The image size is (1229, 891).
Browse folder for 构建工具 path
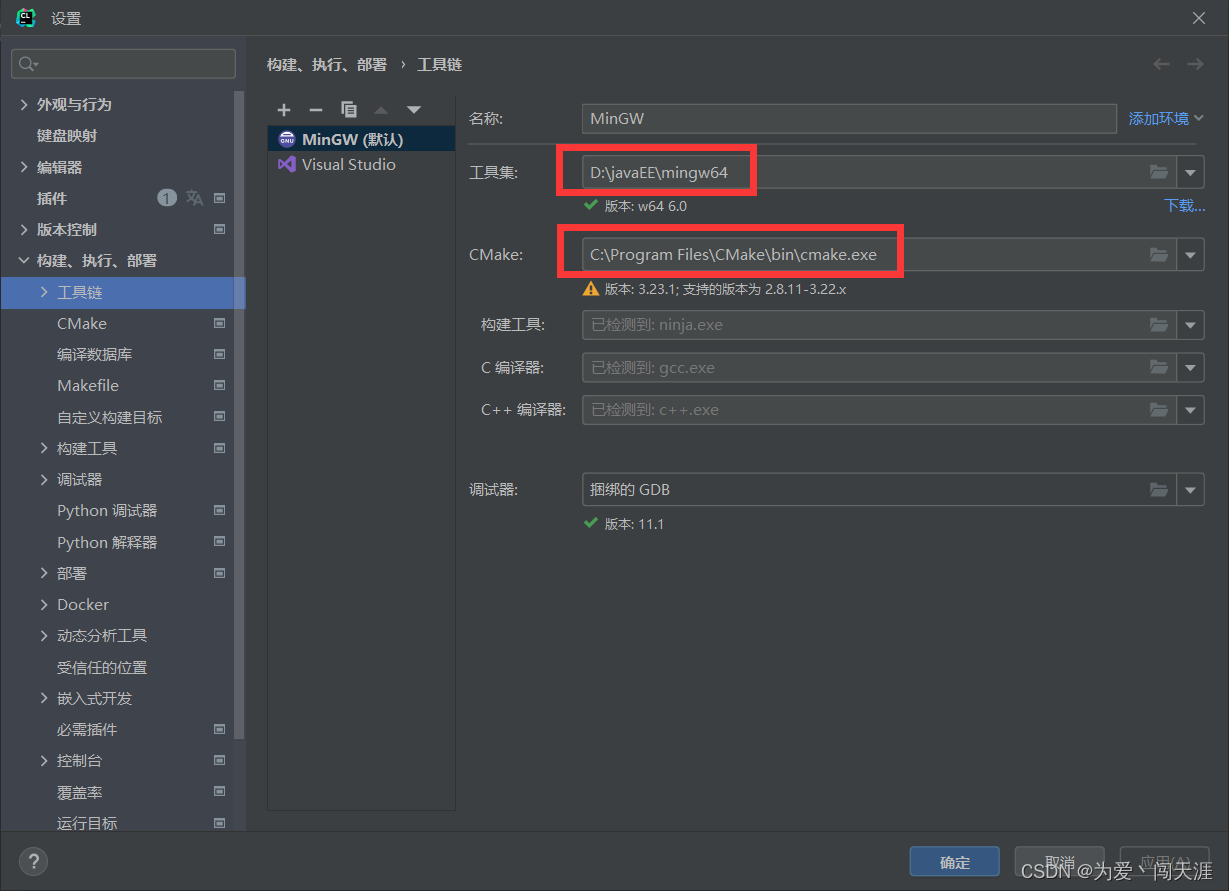[x=1159, y=325]
